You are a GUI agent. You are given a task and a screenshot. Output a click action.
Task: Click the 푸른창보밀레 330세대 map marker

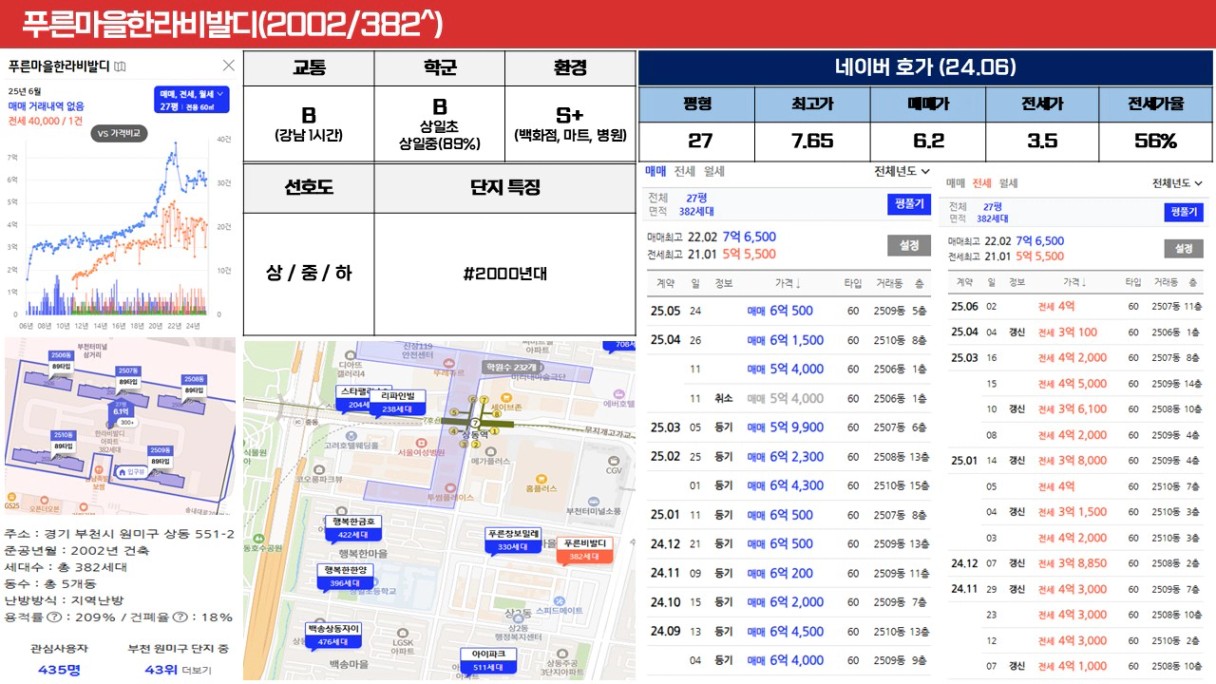coord(514,539)
